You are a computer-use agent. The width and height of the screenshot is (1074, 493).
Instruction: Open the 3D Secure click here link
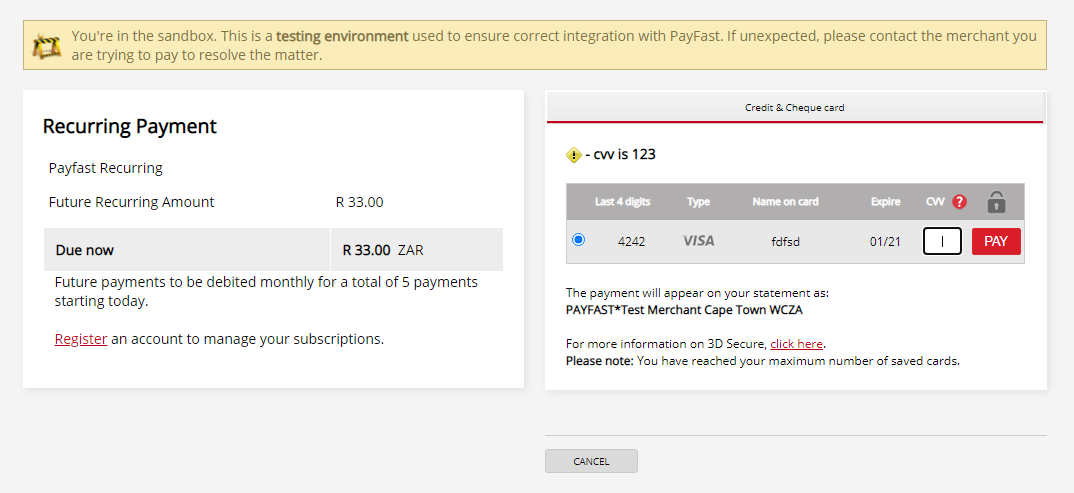(796, 344)
